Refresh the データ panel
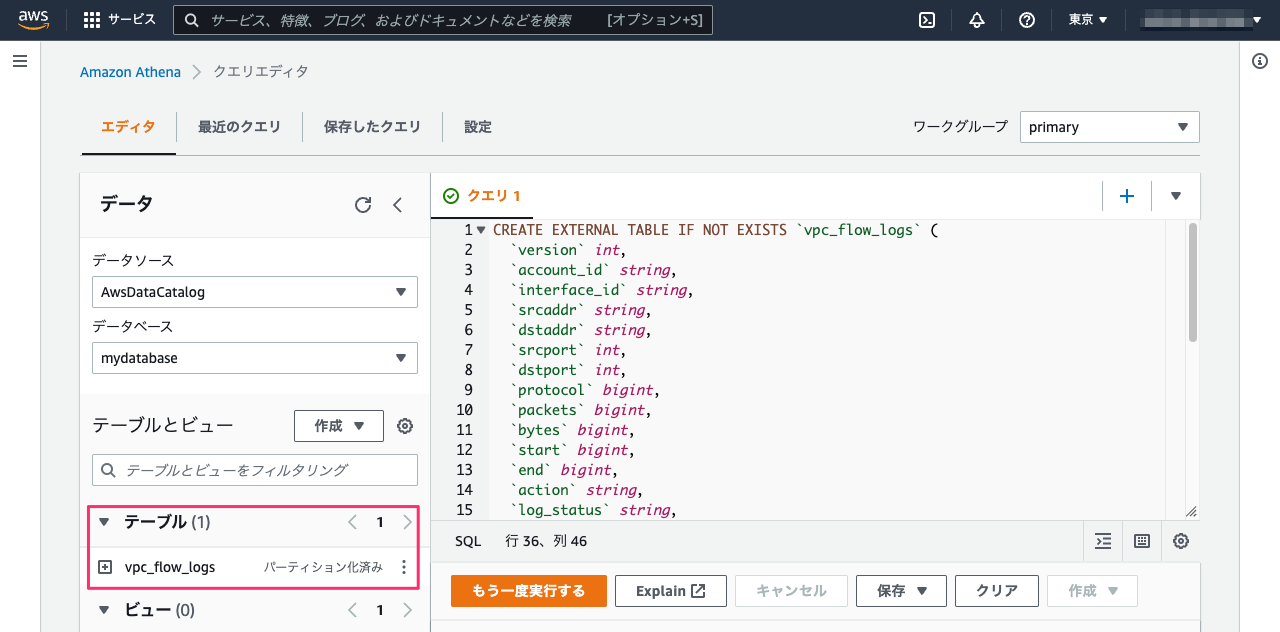 pos(363,205)
